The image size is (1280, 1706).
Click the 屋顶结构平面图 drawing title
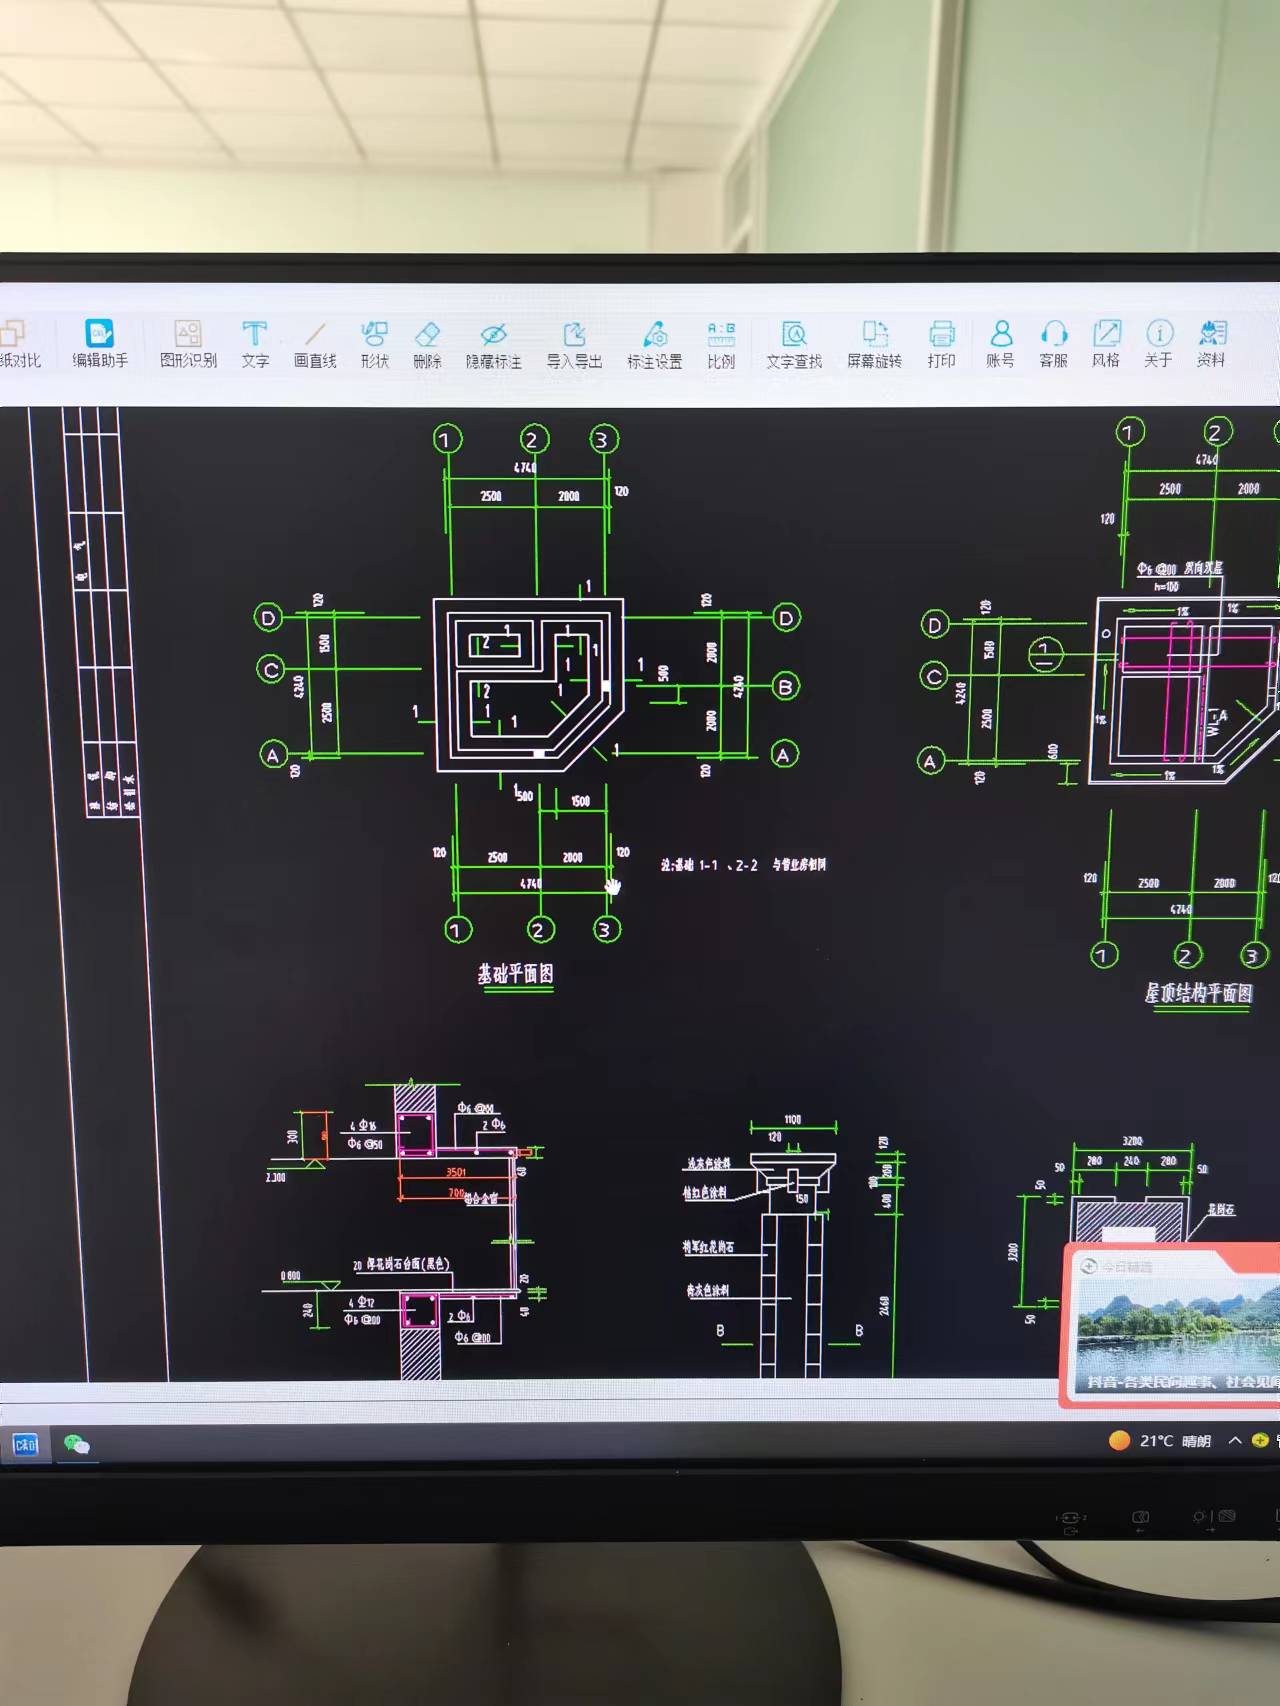click(x=1198, y=993)
